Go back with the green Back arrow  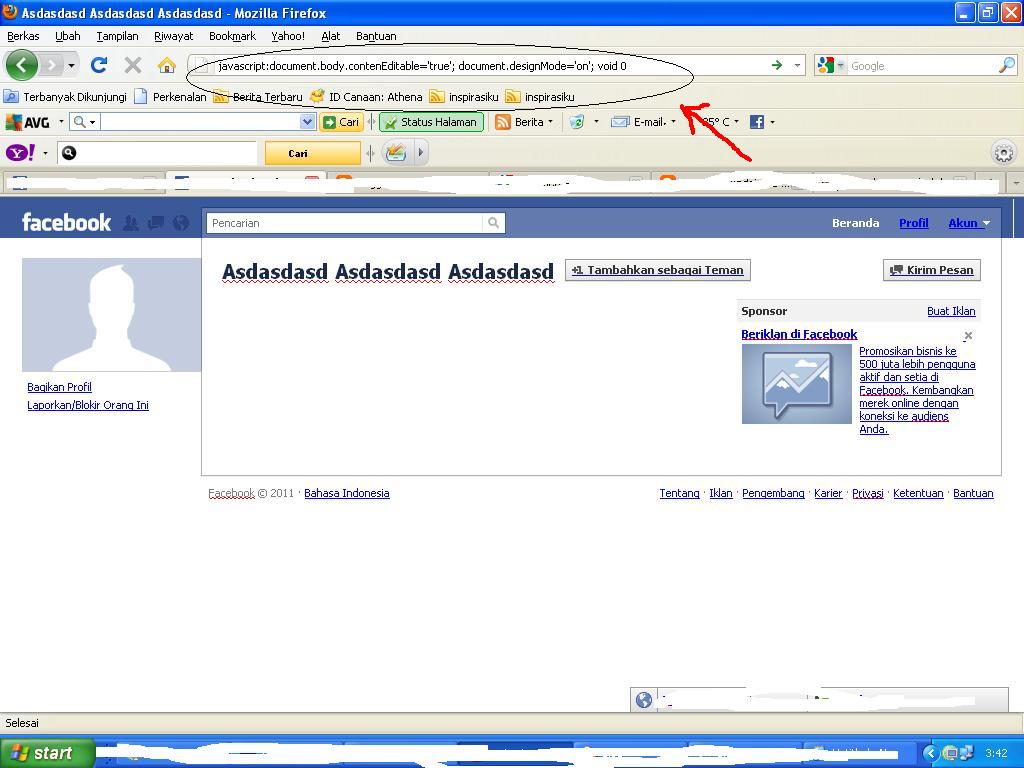pyautogui.click(x=22, y=65)
